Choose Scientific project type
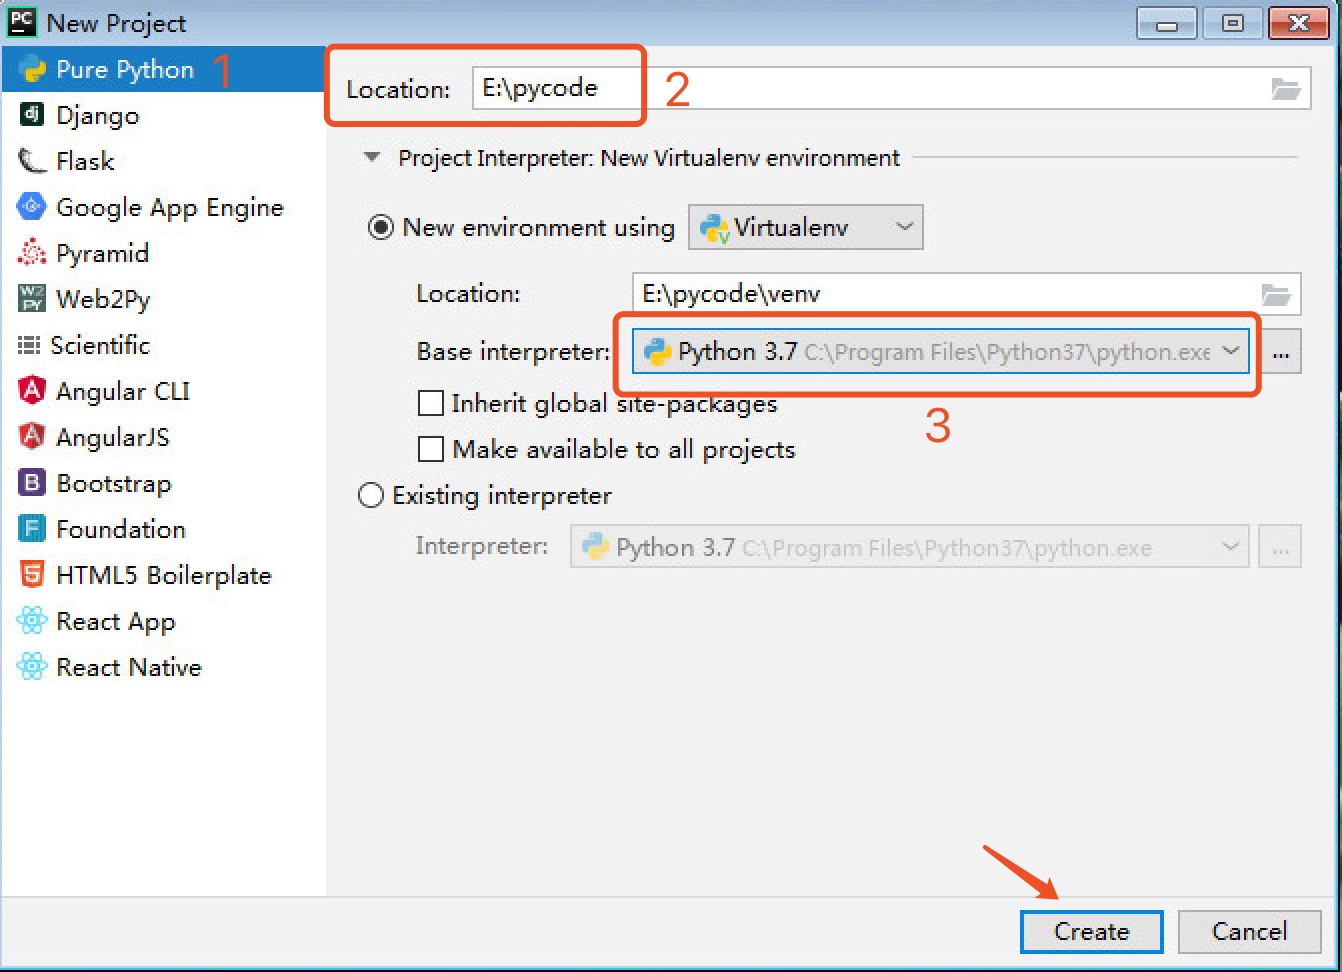 click(163, 345)
